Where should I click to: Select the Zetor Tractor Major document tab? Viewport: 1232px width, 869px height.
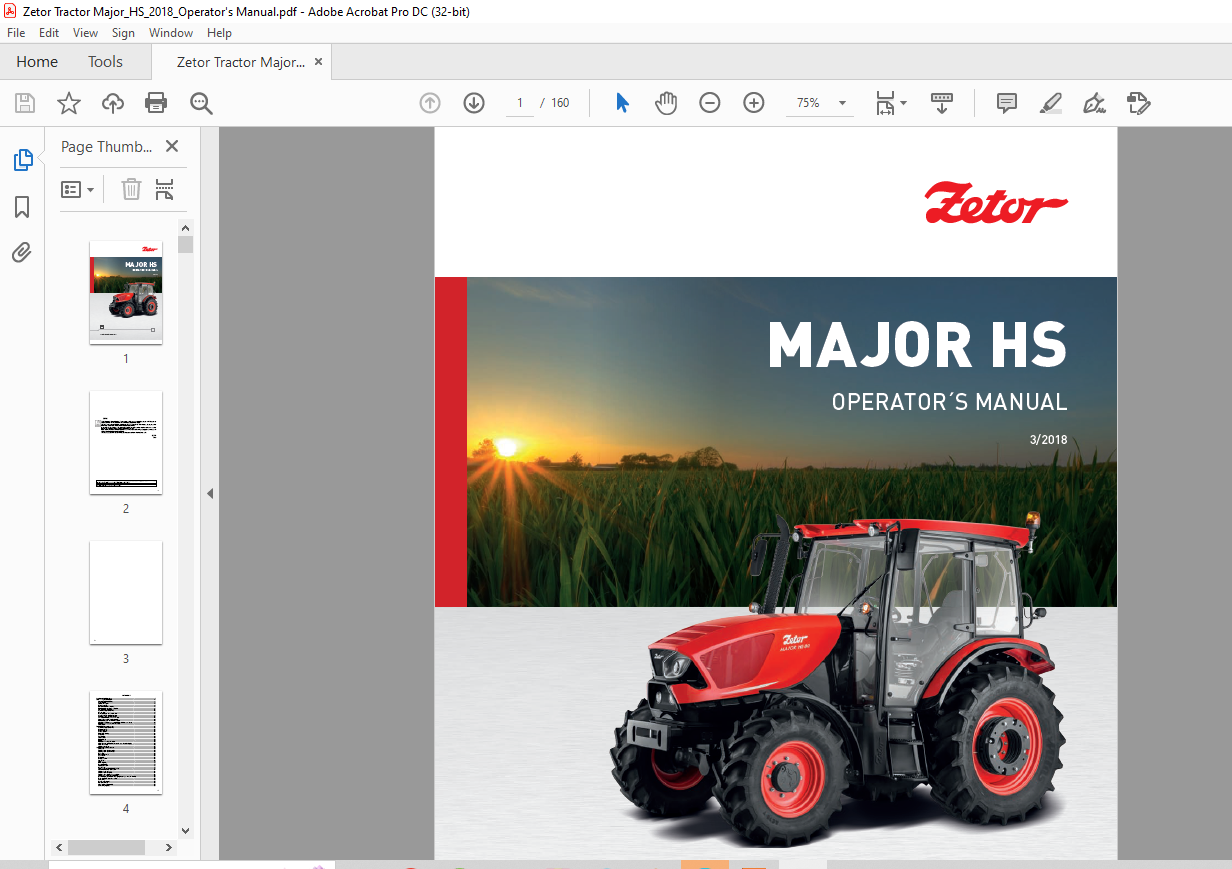pyautogui.click(x=241, y=62)
